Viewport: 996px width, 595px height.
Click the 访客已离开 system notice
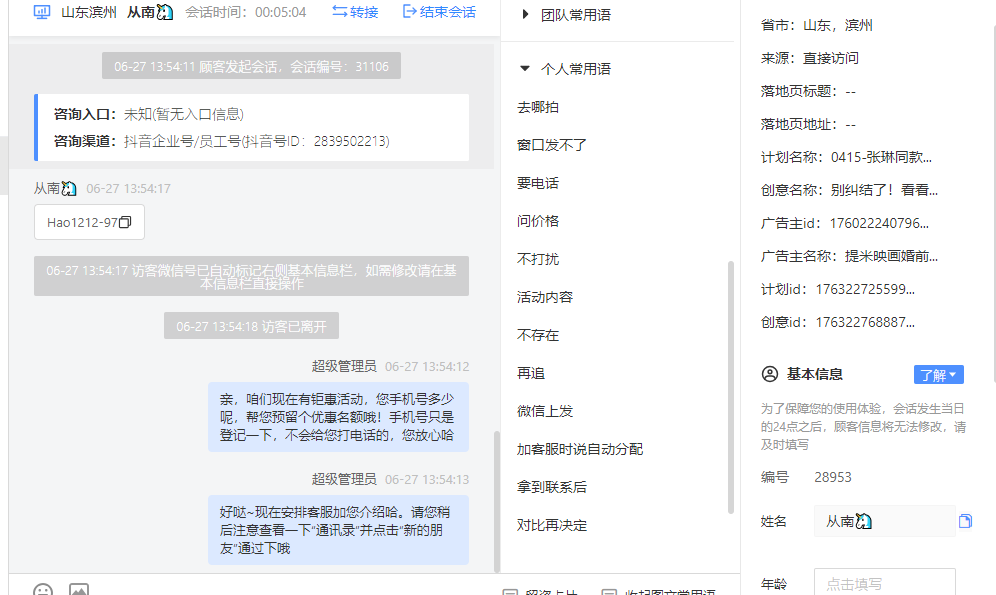click(x=252, y=326)
